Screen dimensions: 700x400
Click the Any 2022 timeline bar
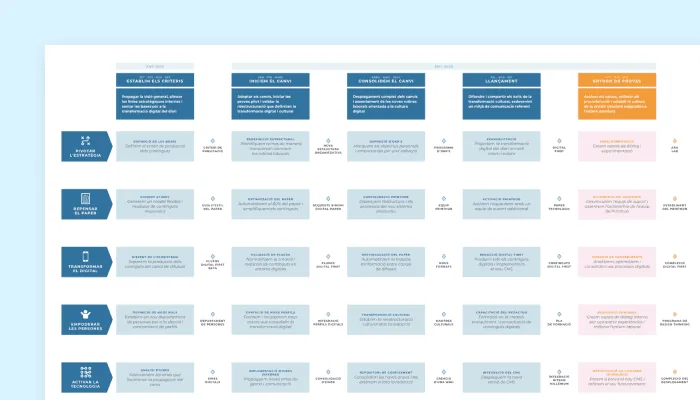[444, 67]
